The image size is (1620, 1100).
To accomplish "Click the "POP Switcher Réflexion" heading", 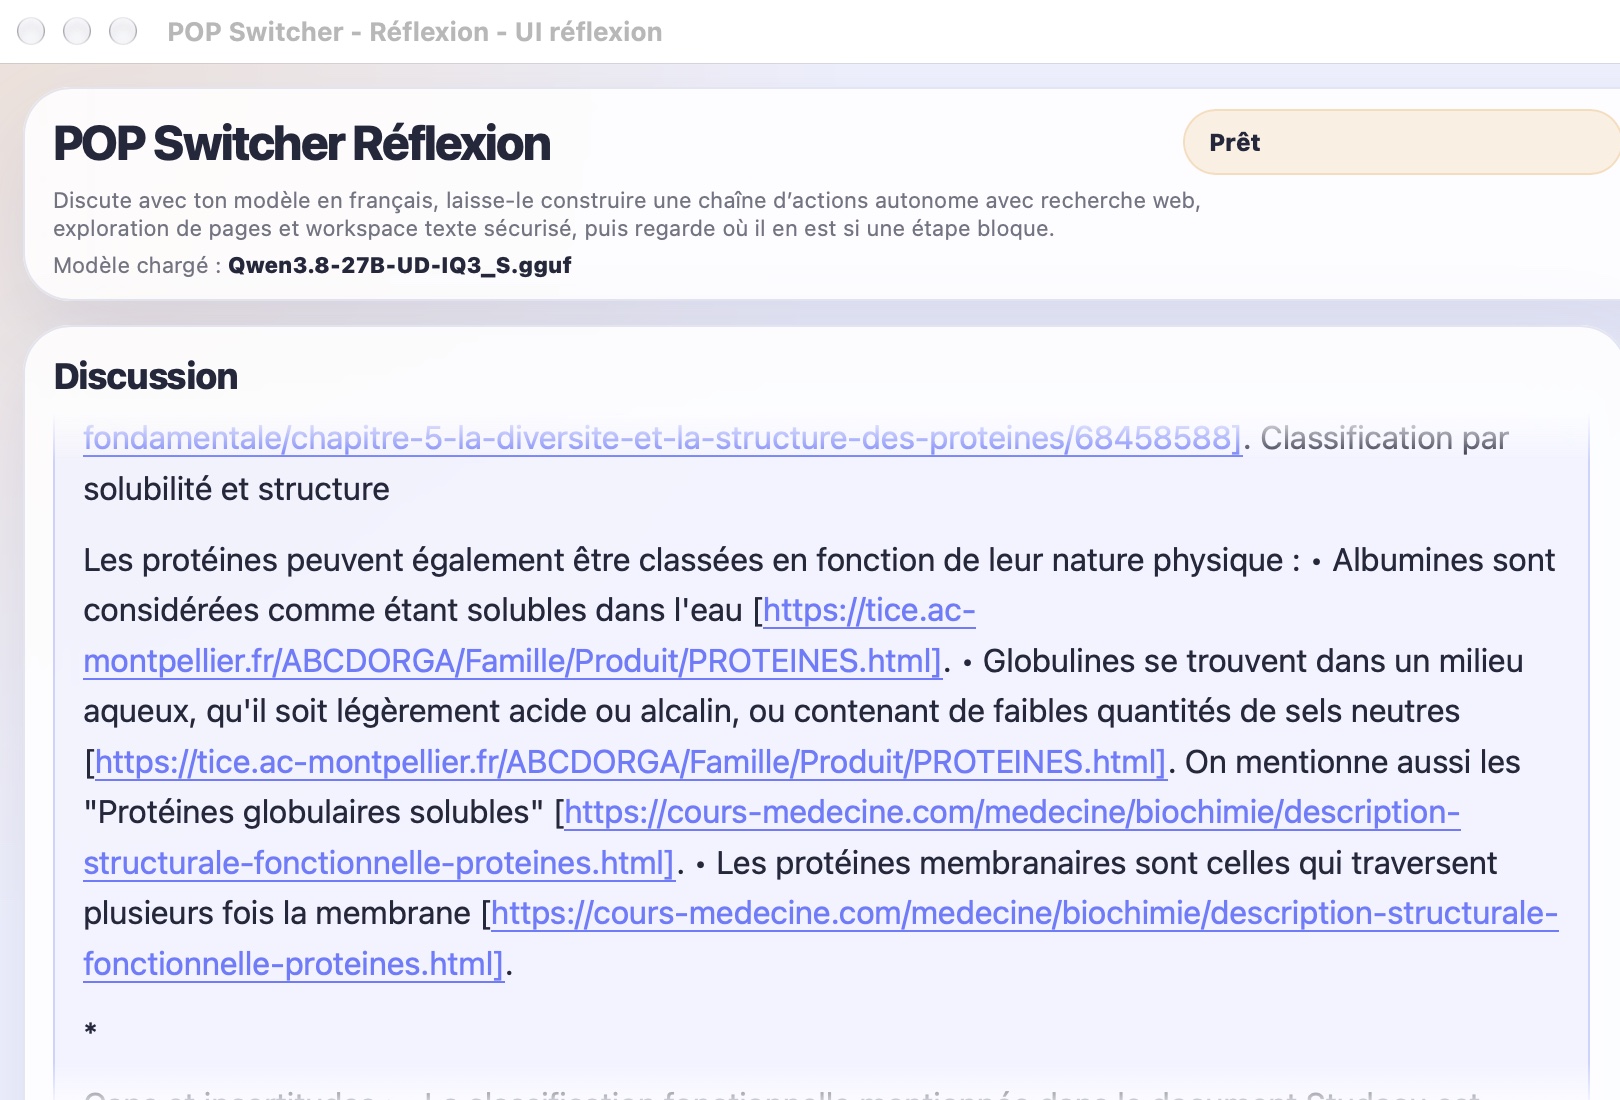I will (x=302, y=144).
